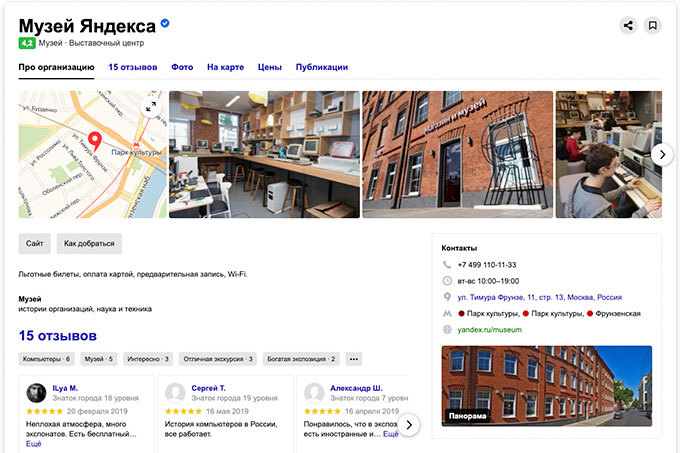Select the Богатая экспозиция review tag
680x453 pixels.
pyautogui.click(x=300, y=359)
